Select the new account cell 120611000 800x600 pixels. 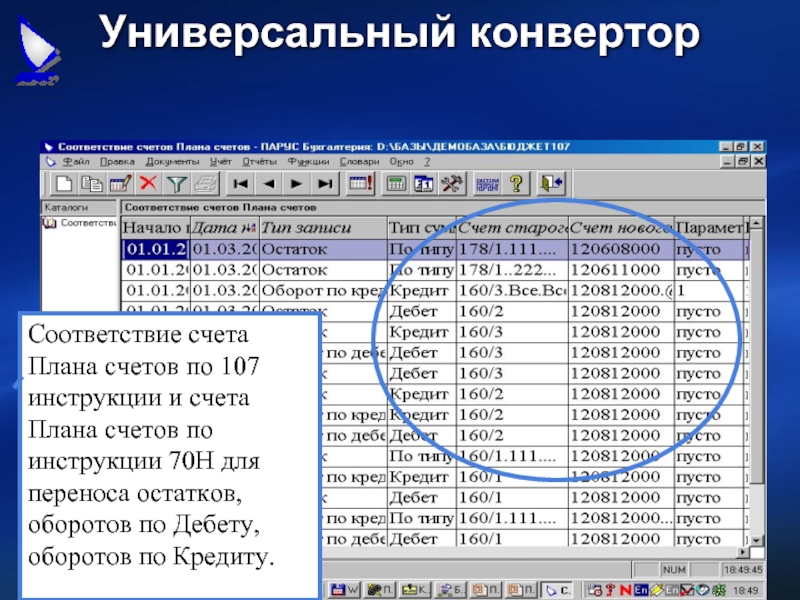tap(621, 270)
